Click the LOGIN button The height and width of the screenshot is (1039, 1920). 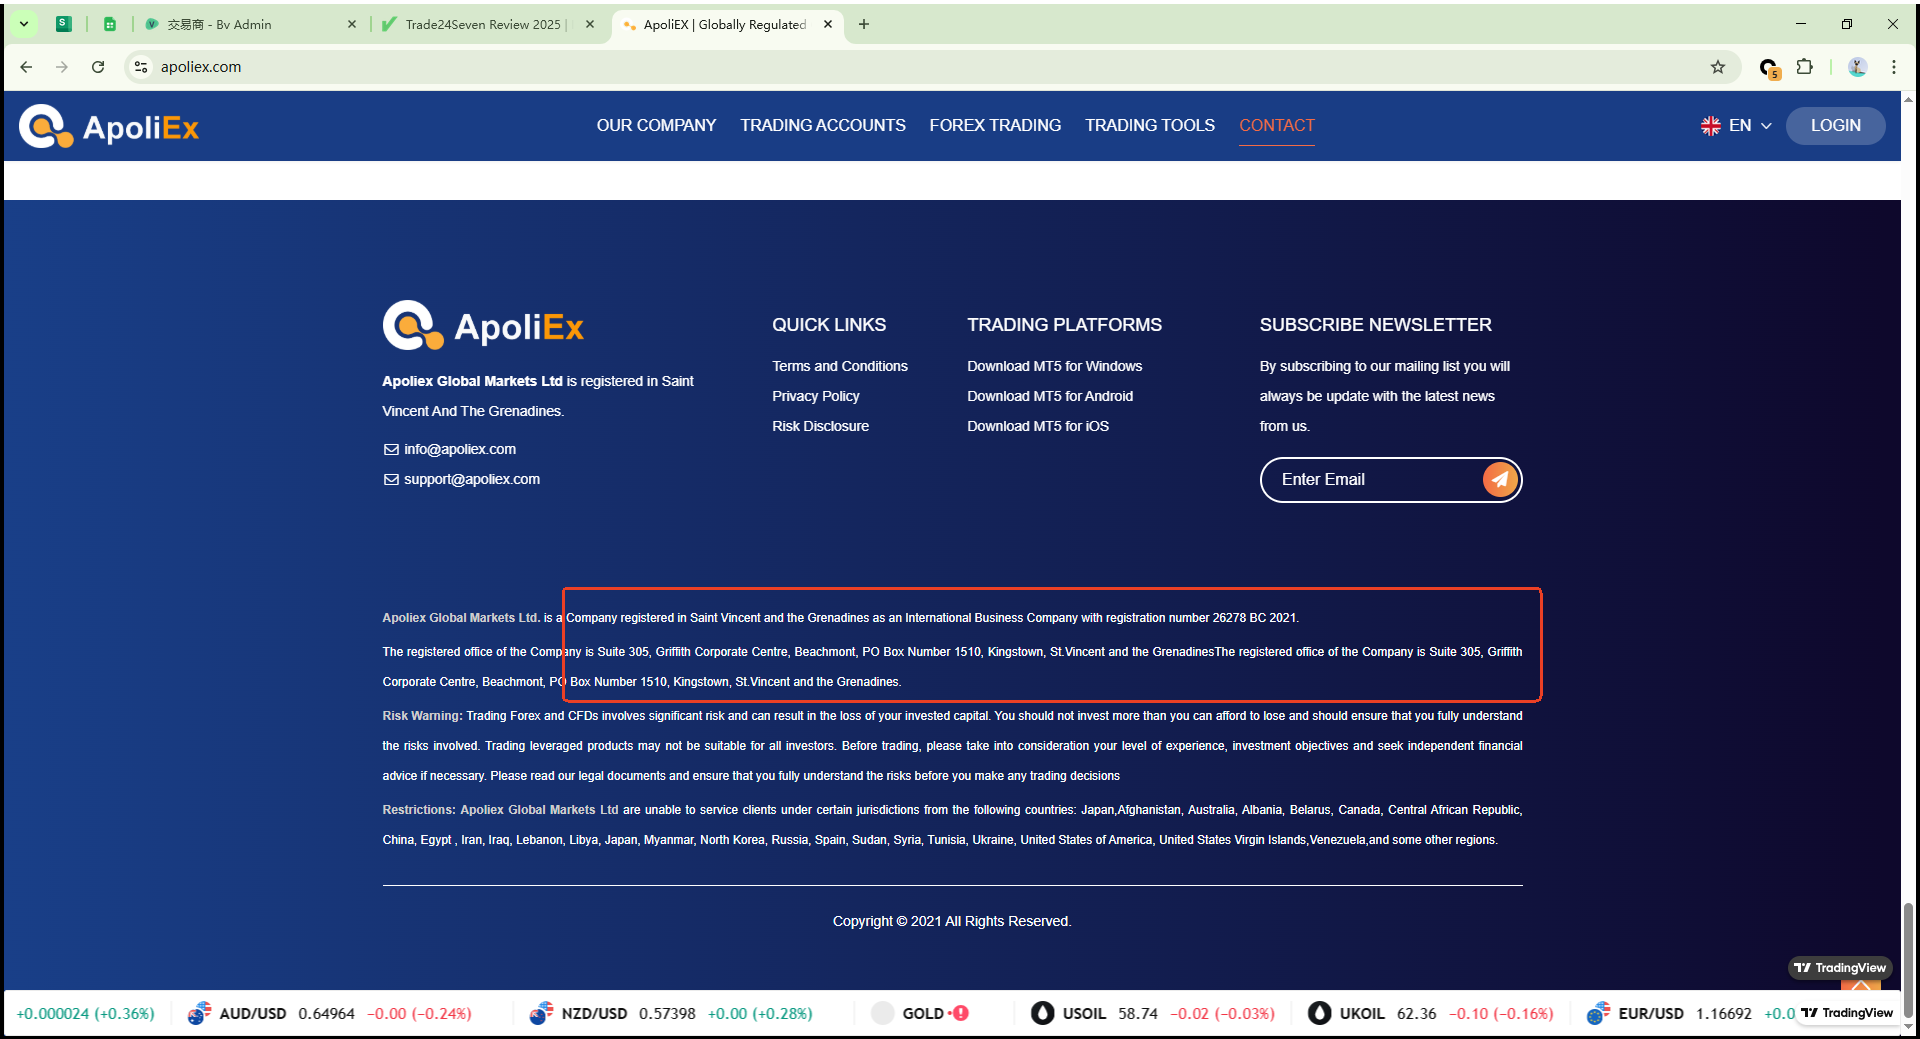[1836, 126]
